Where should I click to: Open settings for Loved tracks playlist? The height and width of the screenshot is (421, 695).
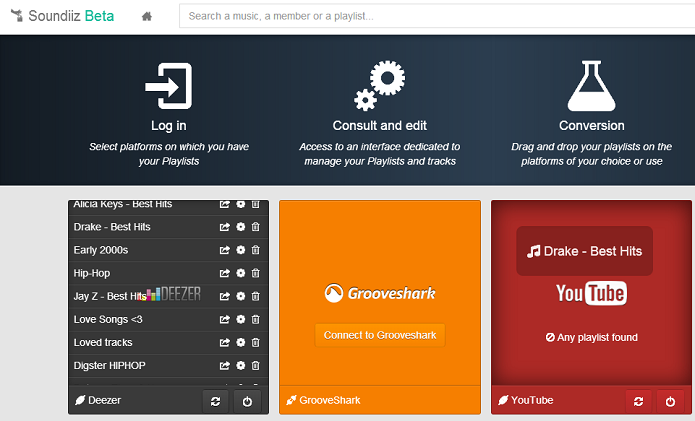[x=241, y=342]
